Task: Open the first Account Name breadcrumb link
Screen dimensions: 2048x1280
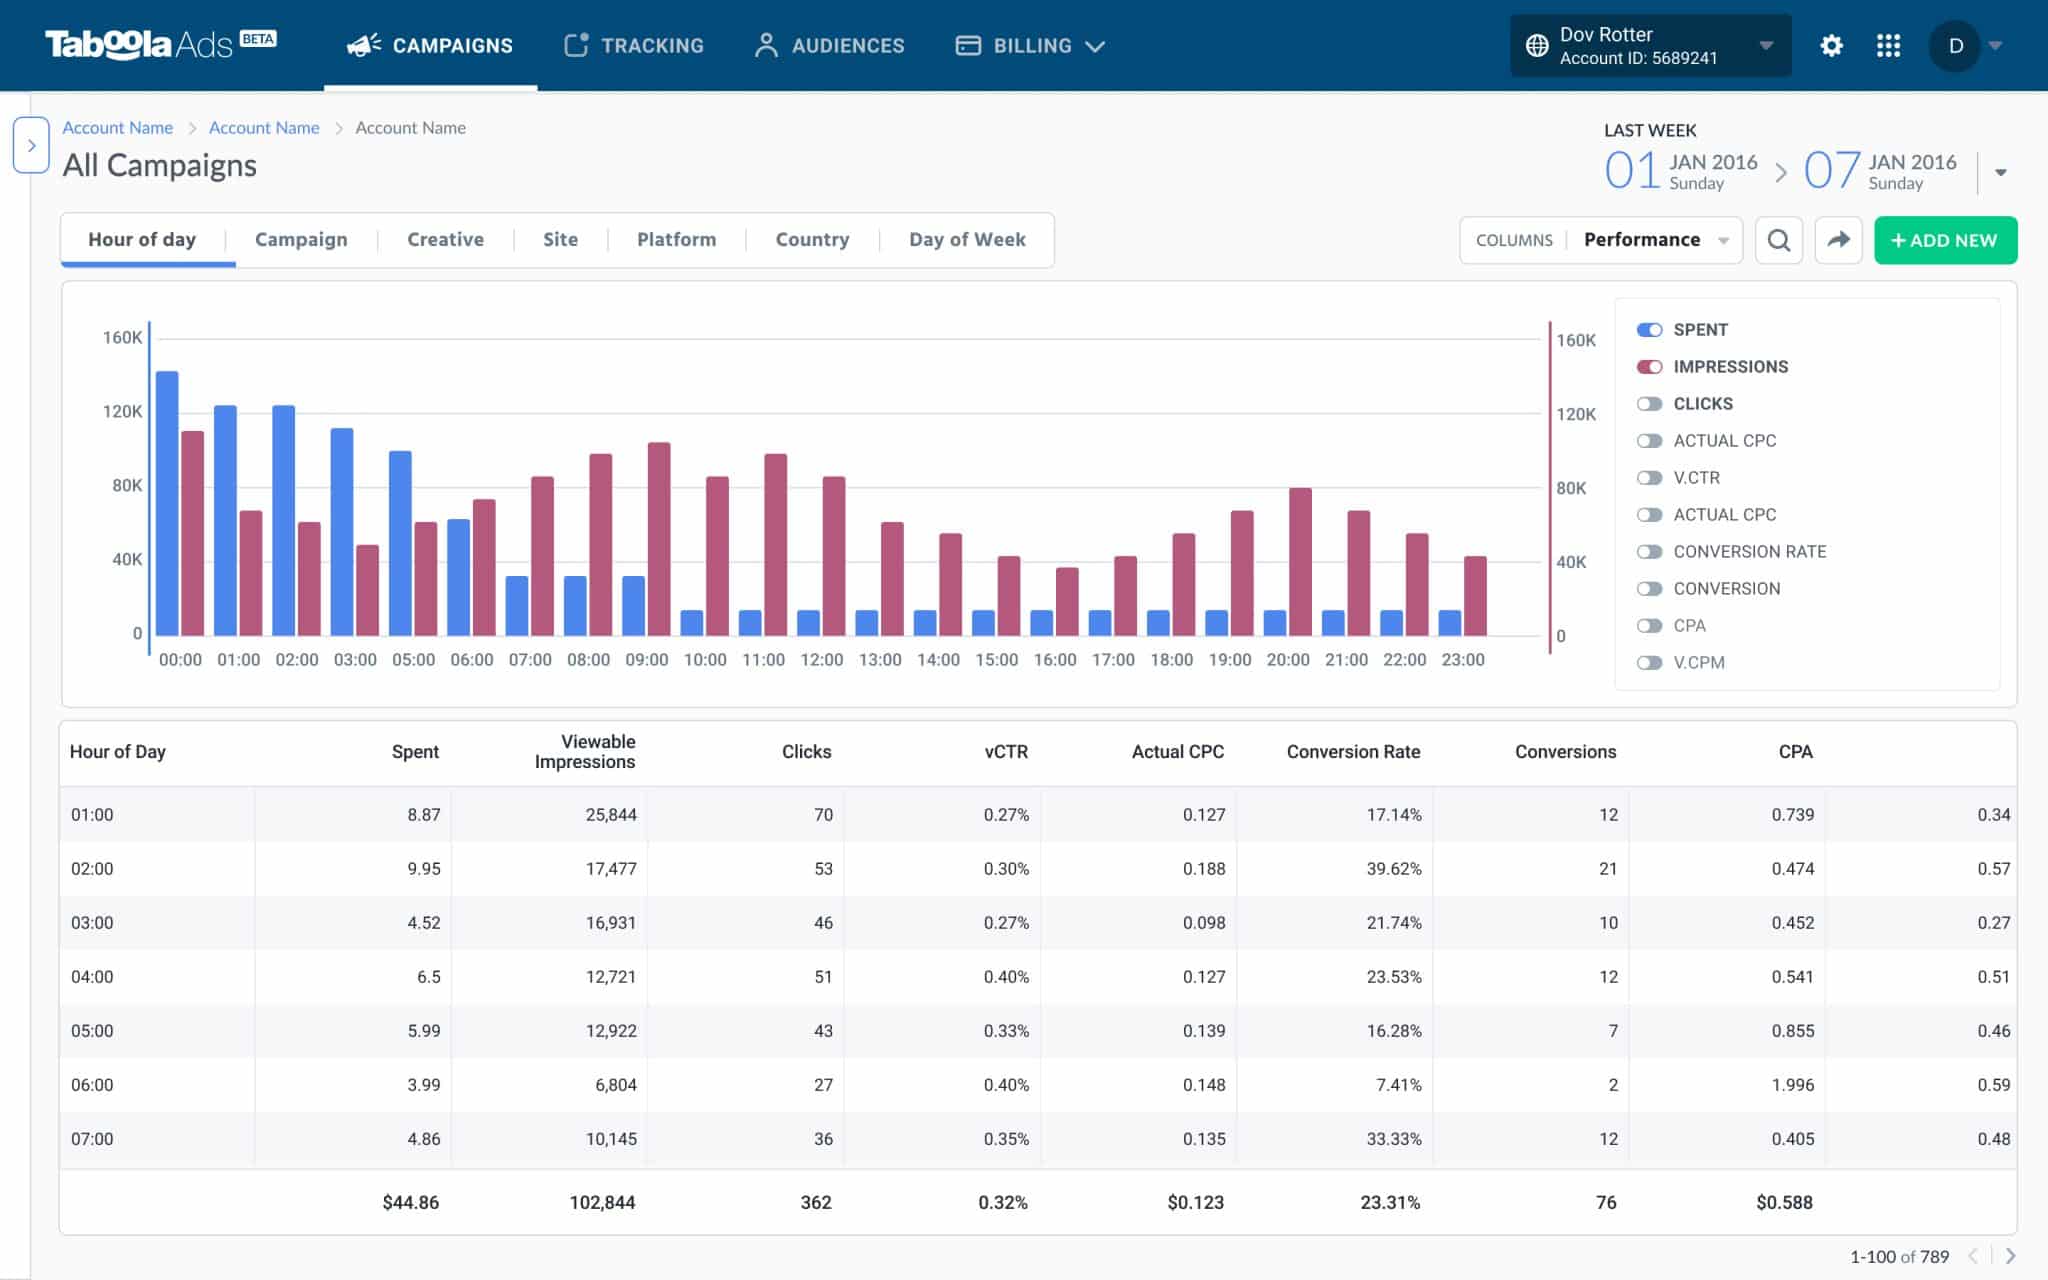Action: 117,127
